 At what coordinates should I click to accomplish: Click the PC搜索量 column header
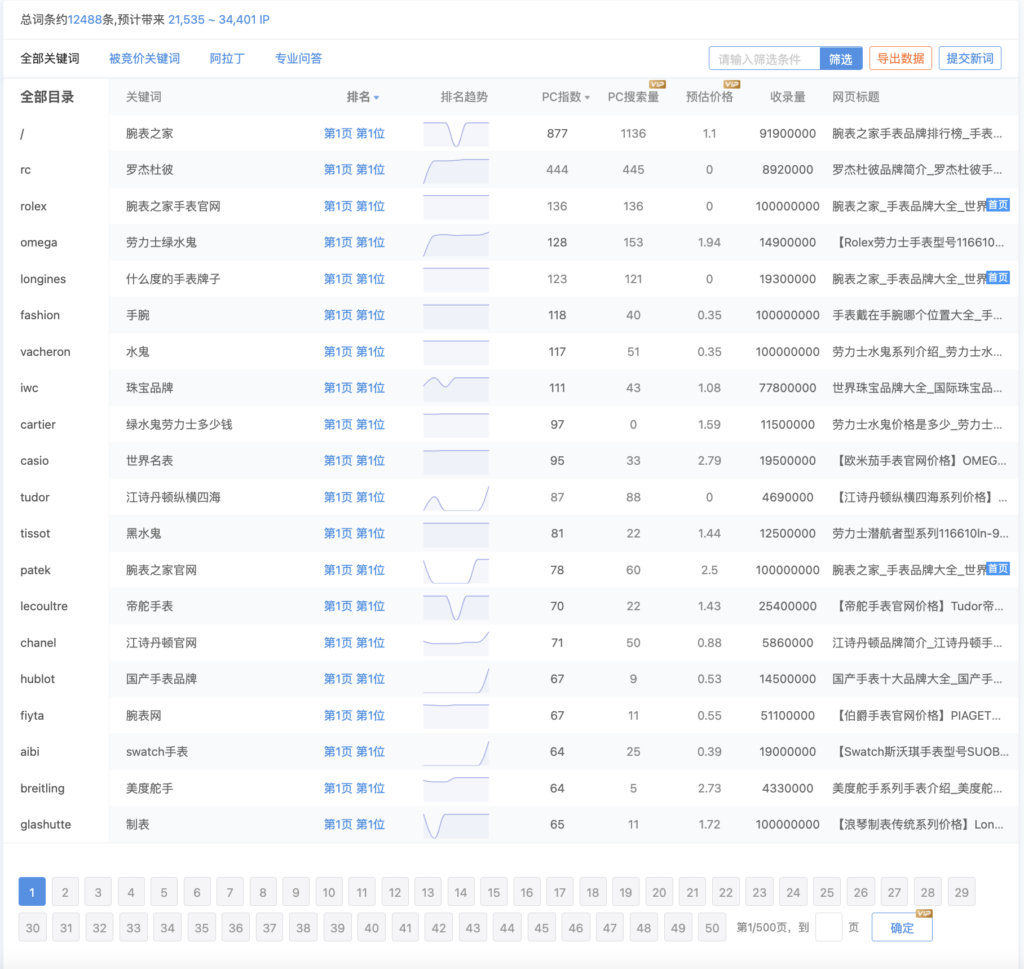[633, 97]
